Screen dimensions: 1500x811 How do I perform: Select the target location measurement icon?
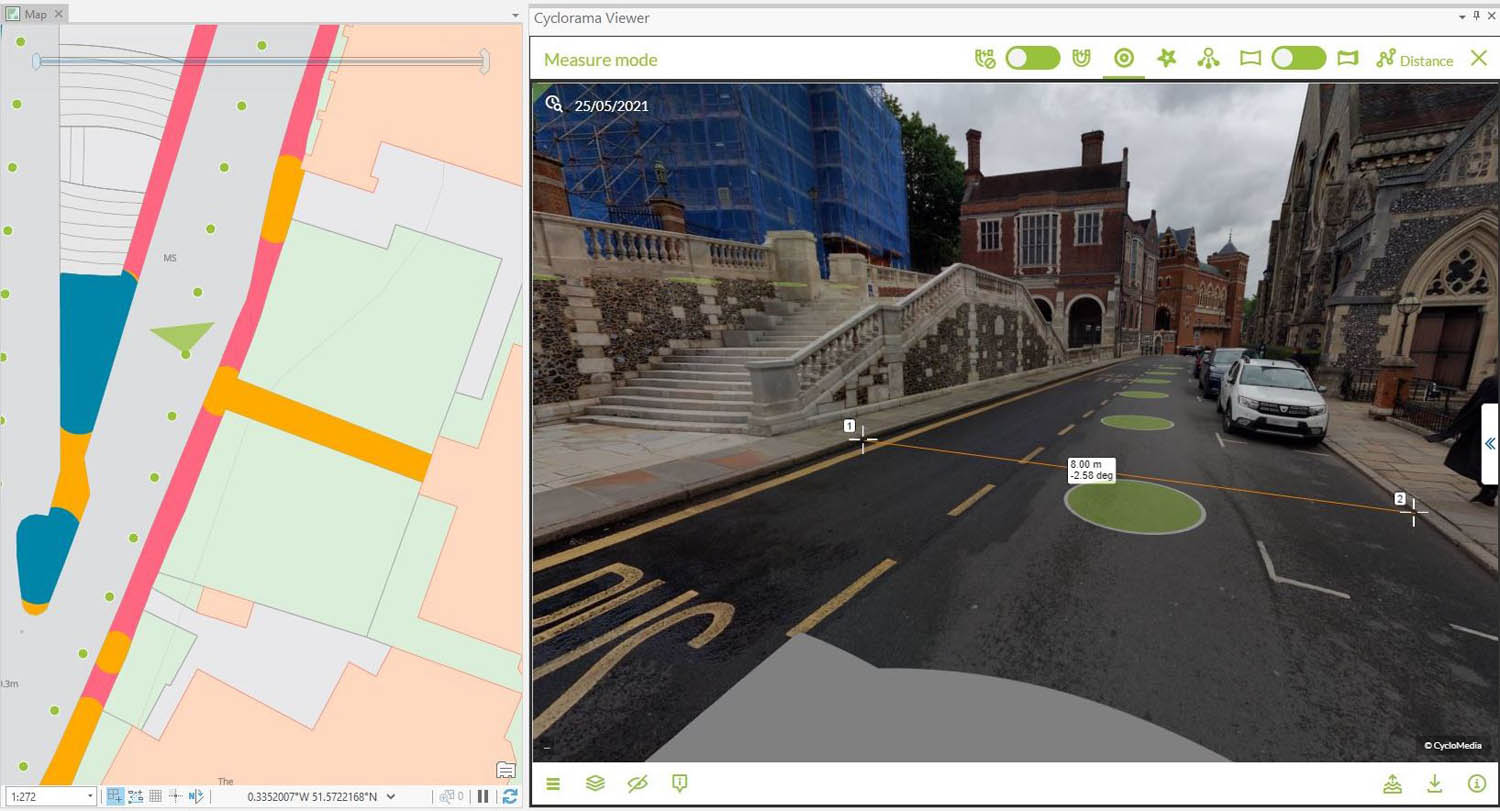click(1123, 59)
